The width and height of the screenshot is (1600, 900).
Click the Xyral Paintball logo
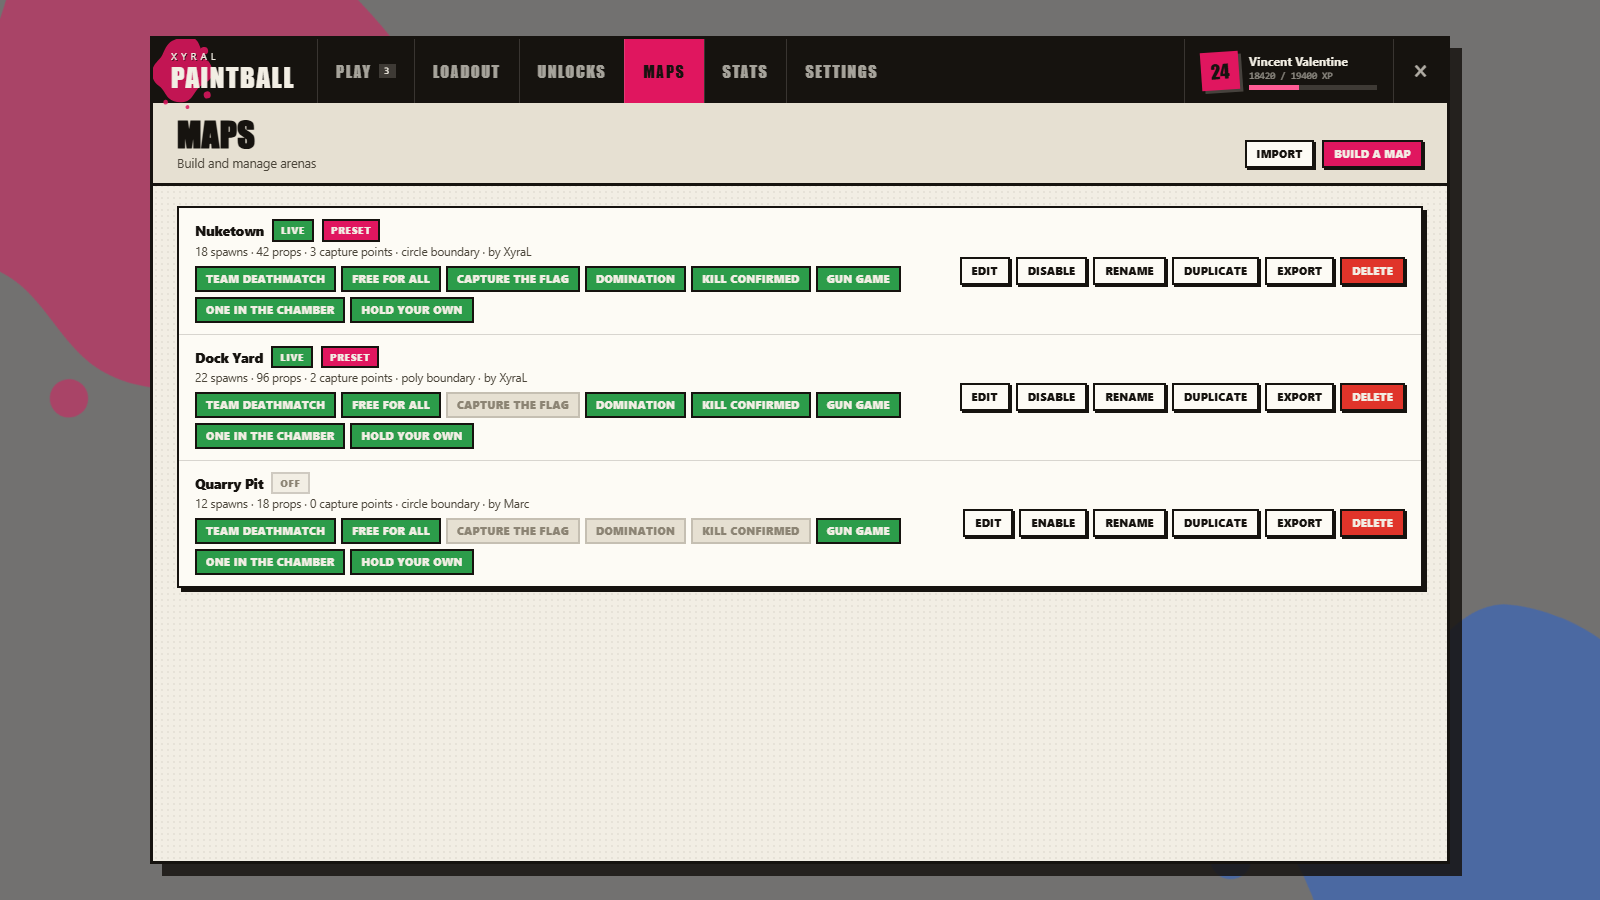pyautogui.click(x=232, y=71)
